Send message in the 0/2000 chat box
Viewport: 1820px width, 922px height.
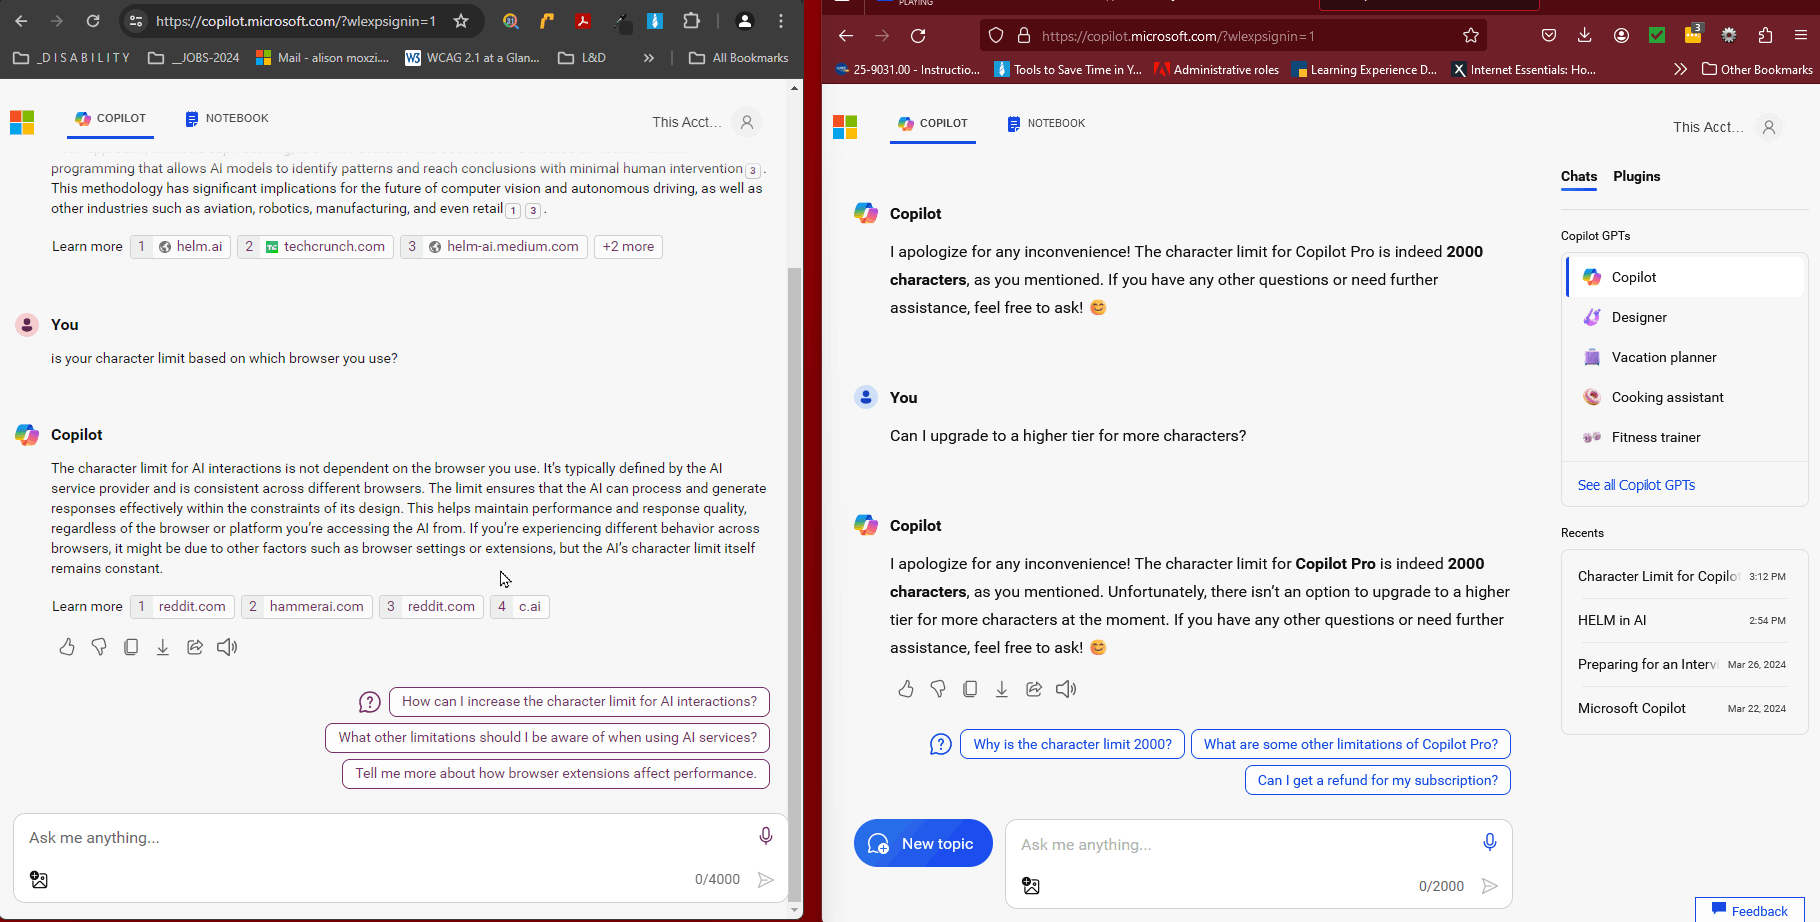[x=1490, y=886]
